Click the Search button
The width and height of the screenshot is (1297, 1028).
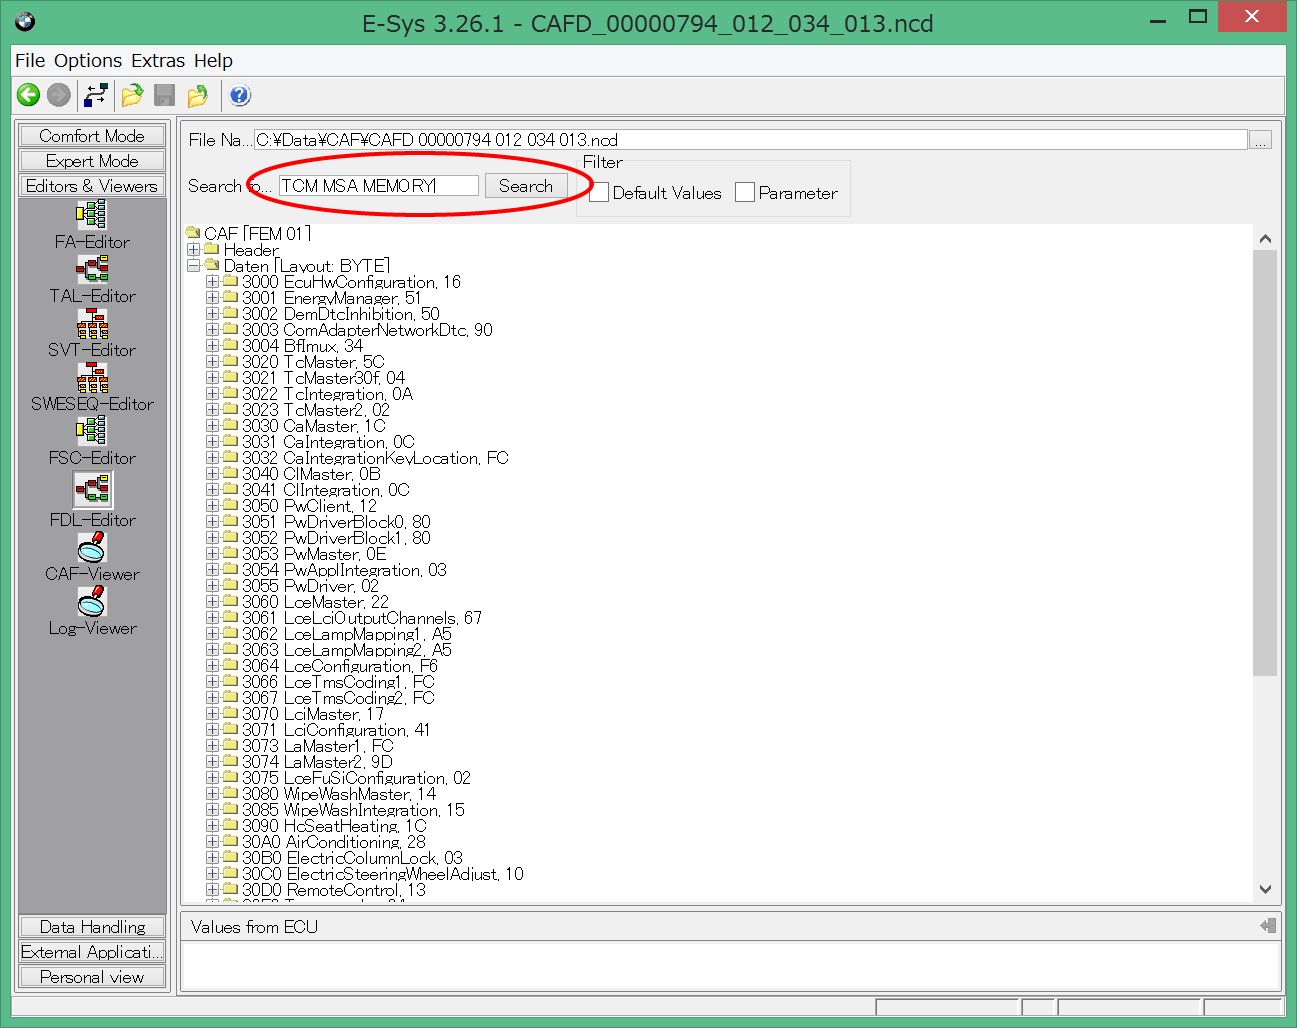(x=526, y=186)
